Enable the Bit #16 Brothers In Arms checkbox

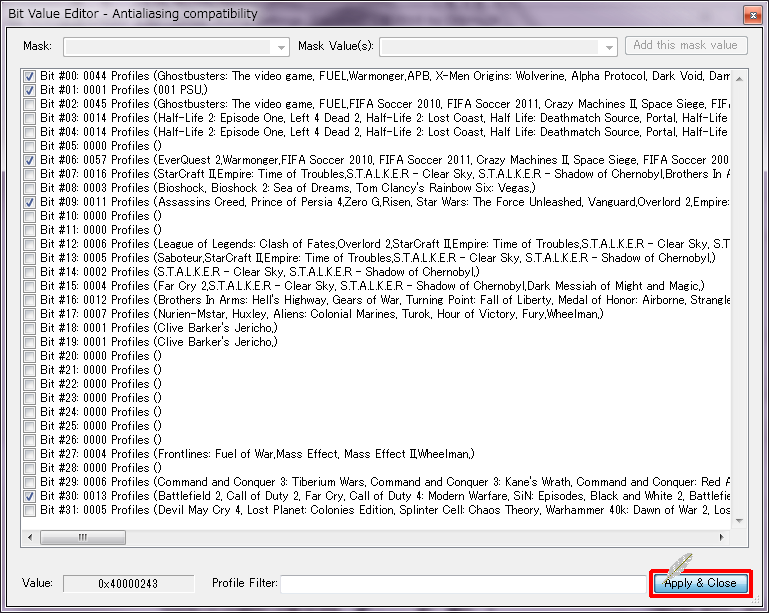coord(29,300)
